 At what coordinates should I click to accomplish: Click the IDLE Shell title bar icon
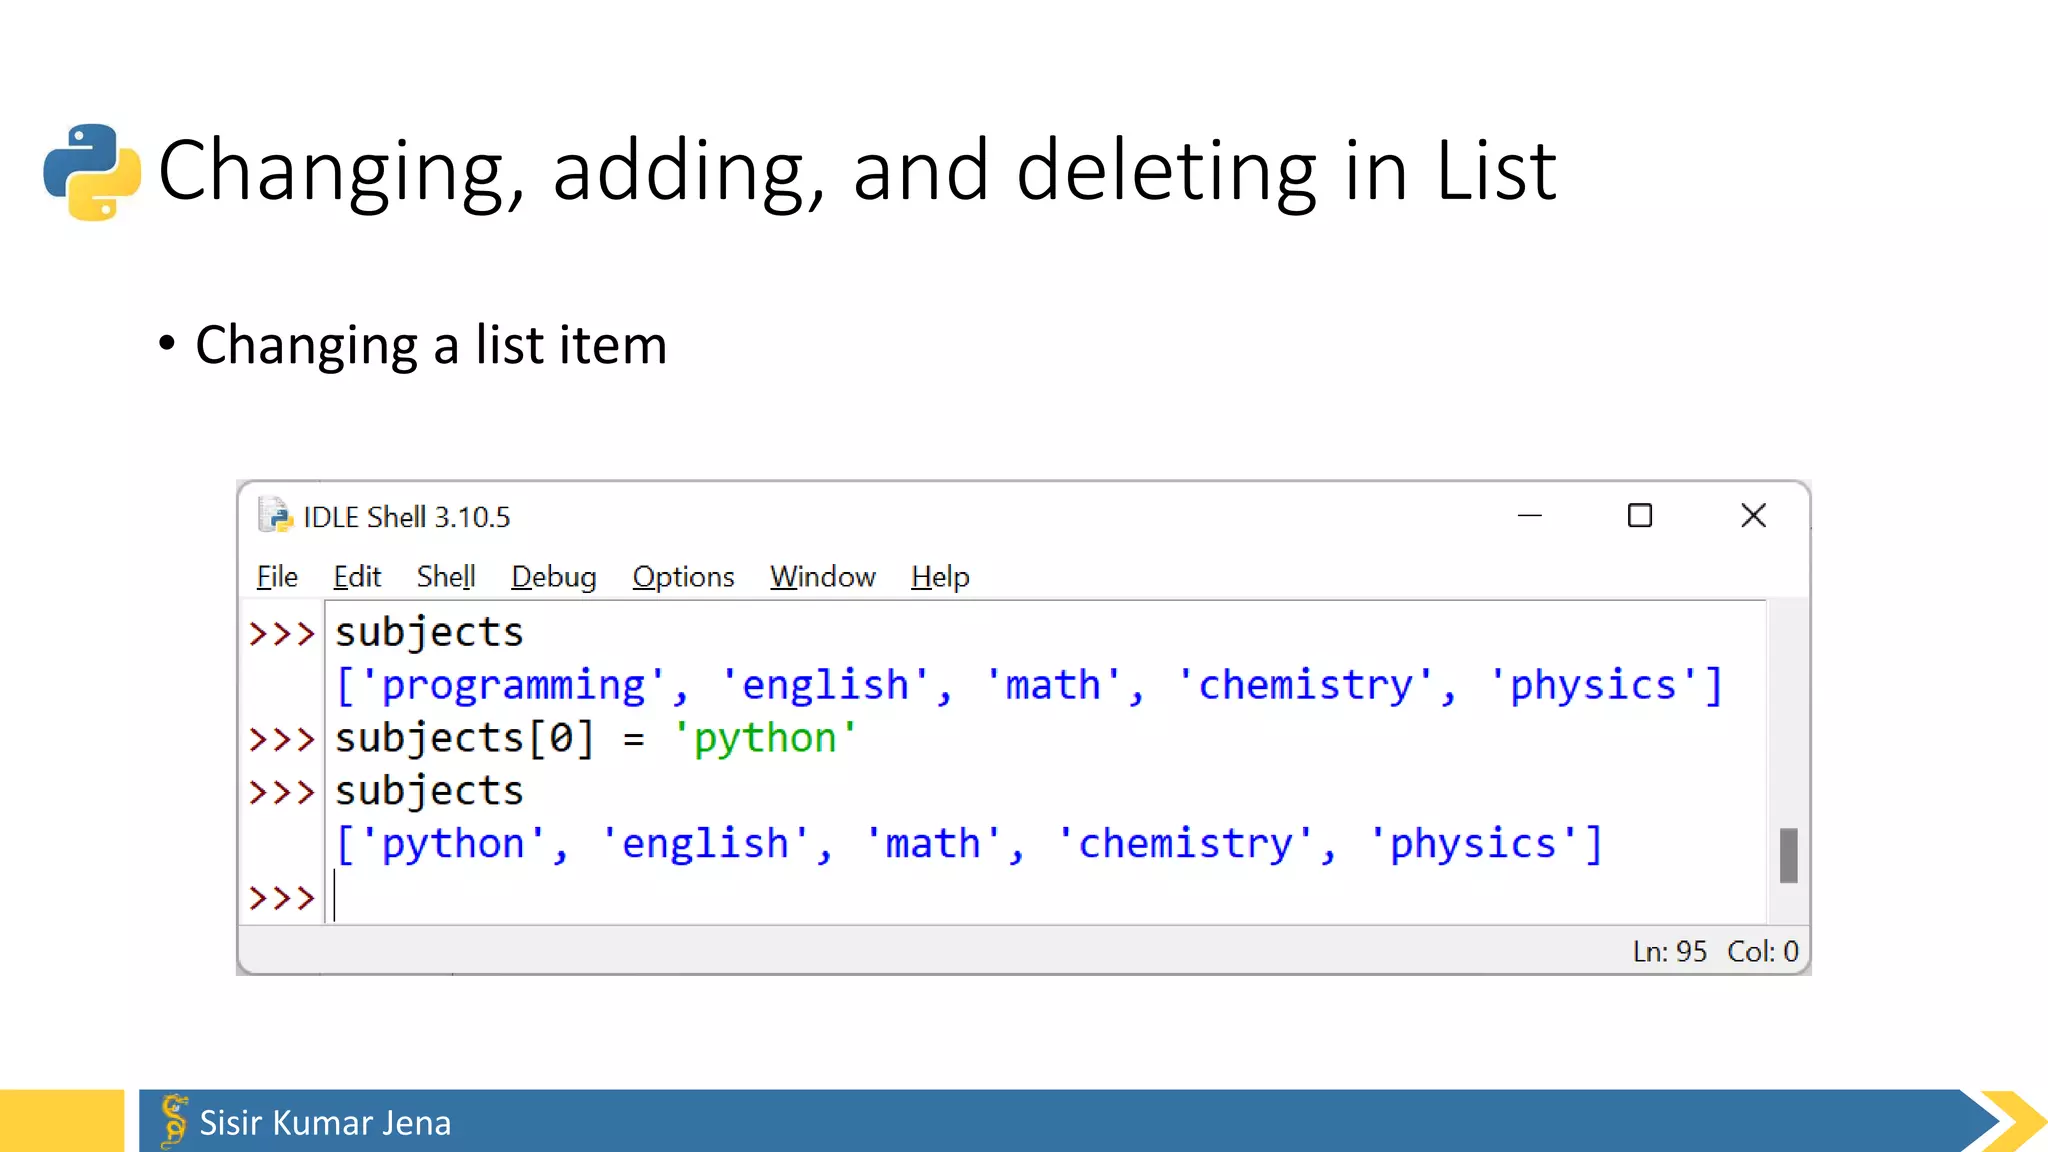pyautogui.click(x=274, y=515)
